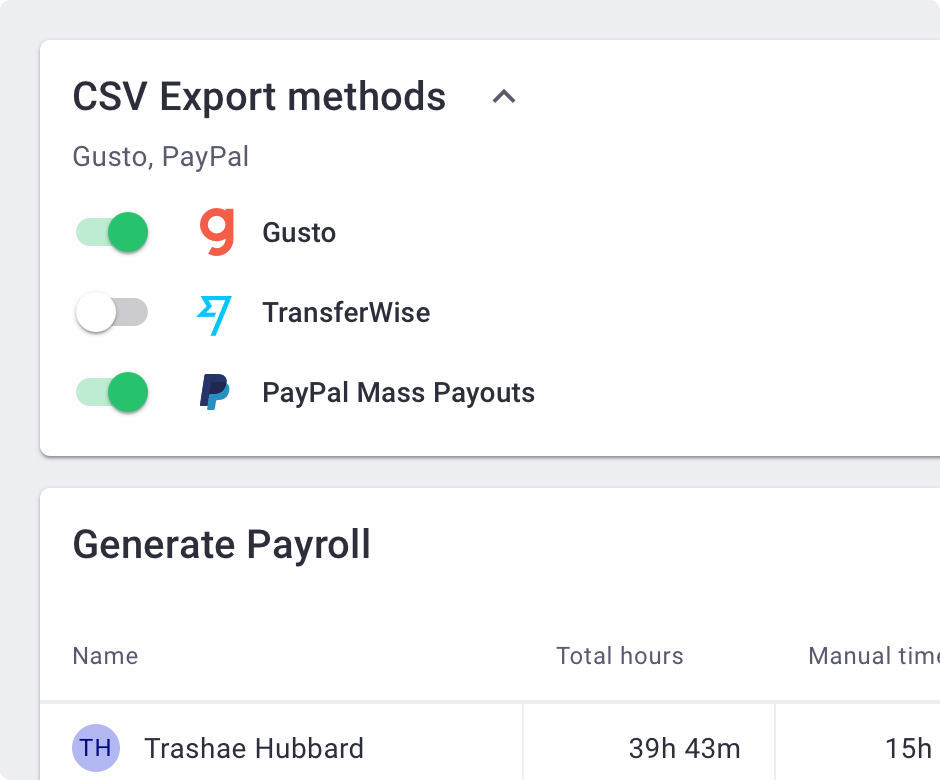Click the TransferWise logo icon
Viewport: 940px width, 780px height.
click(x=214, y=313)
